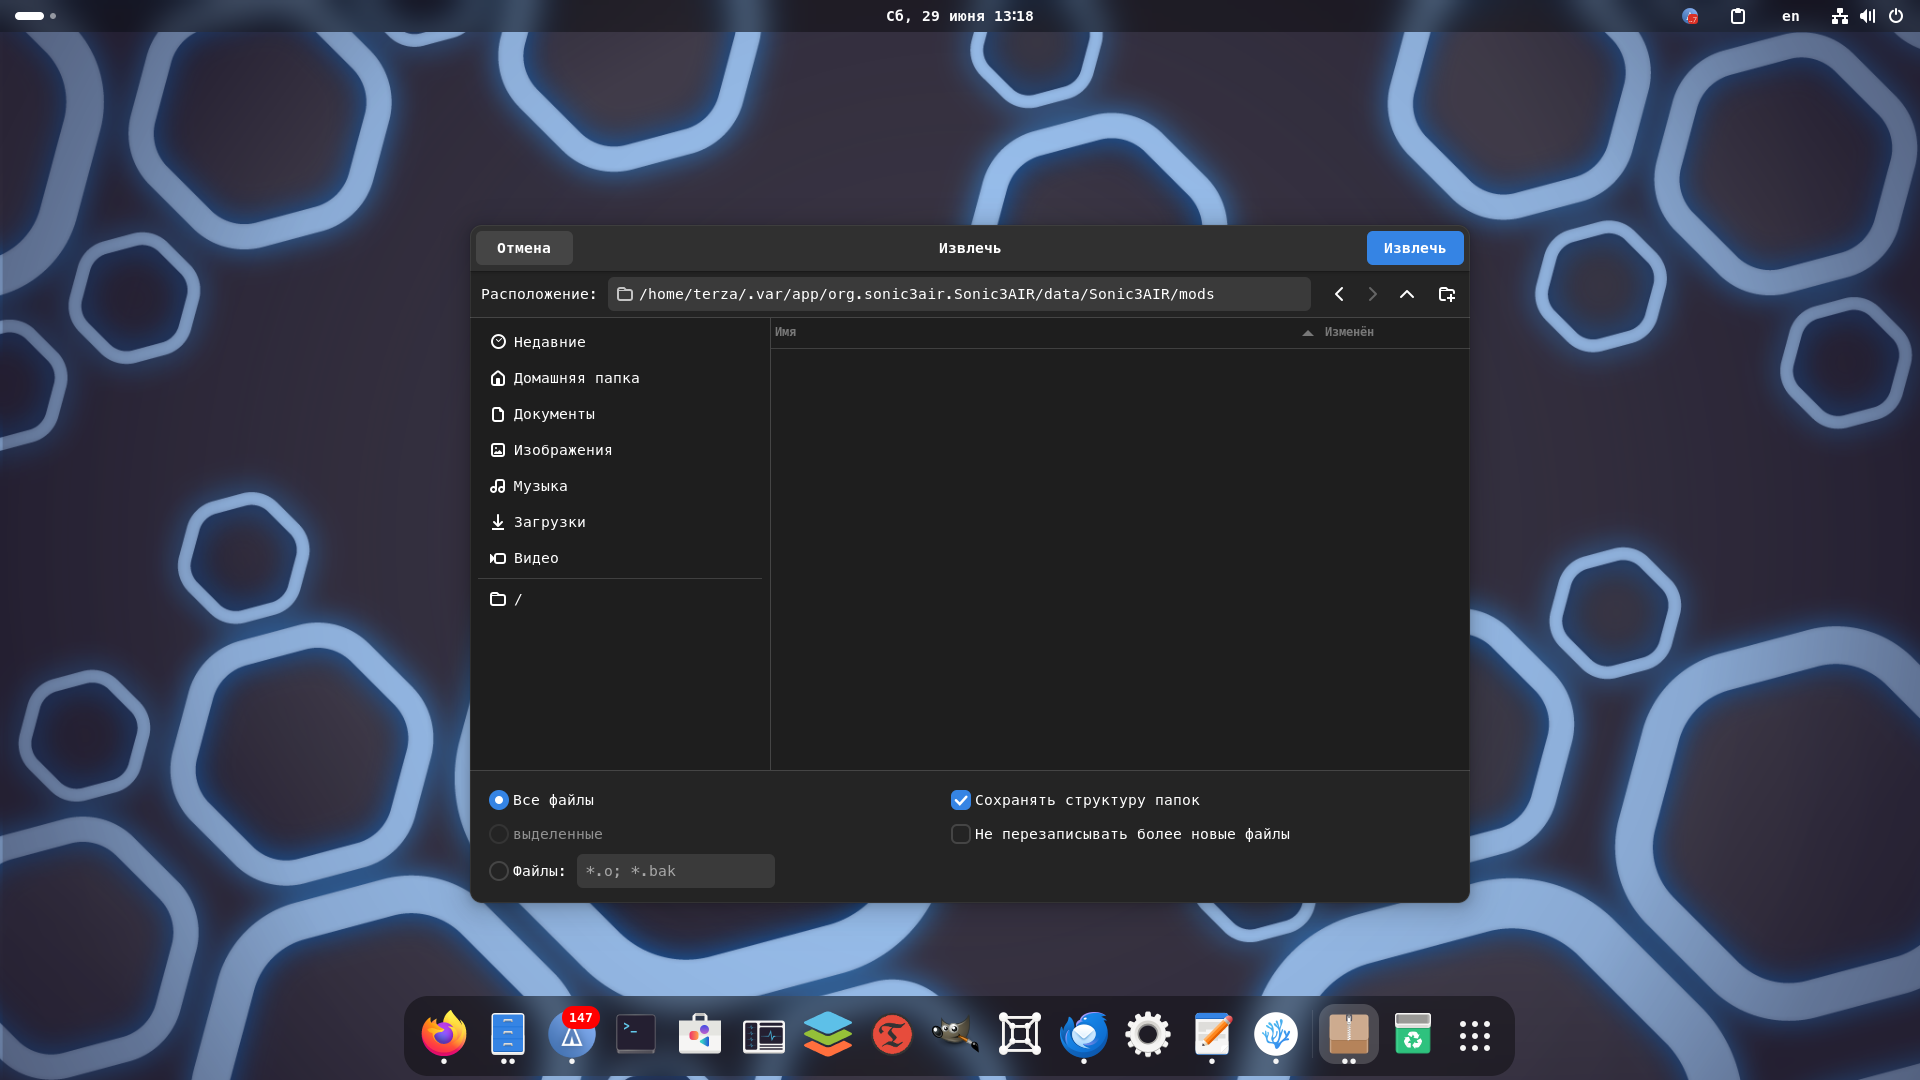
Task: Open the volume speaker icon
Action: click(x=1868, y=16)
